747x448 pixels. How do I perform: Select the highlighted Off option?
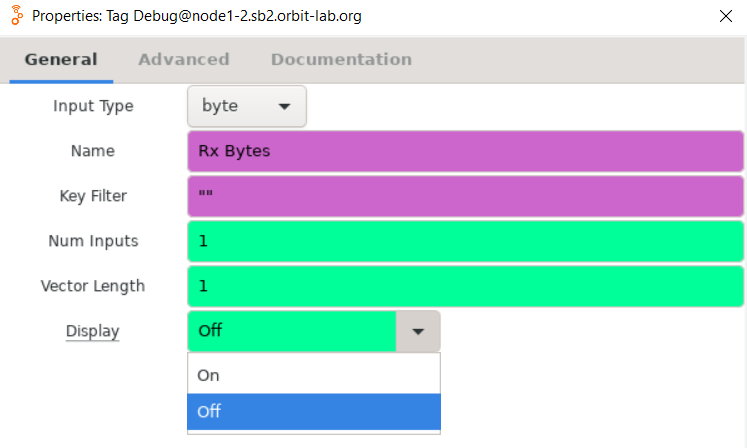point(313,411)
